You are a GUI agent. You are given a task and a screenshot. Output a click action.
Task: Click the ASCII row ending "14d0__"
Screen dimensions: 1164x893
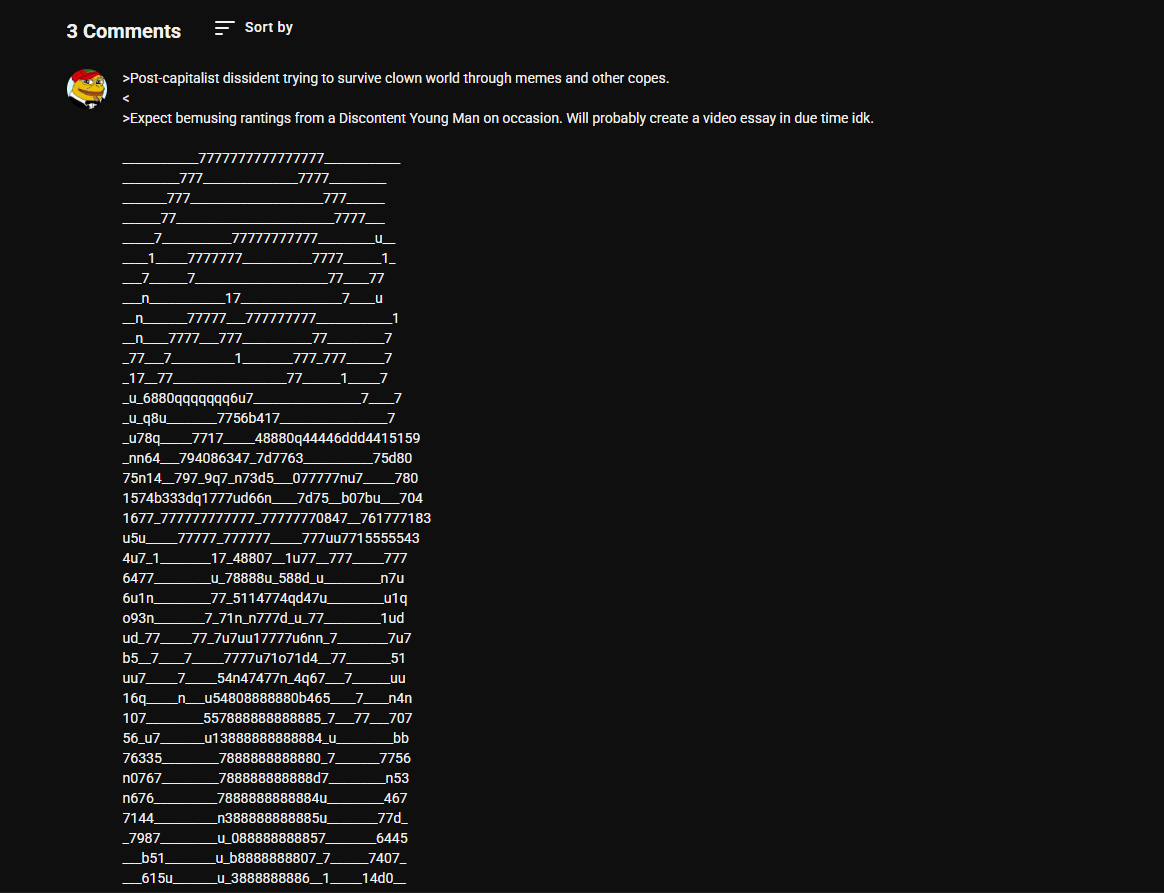pyautogui.click(x=265, y=878)
